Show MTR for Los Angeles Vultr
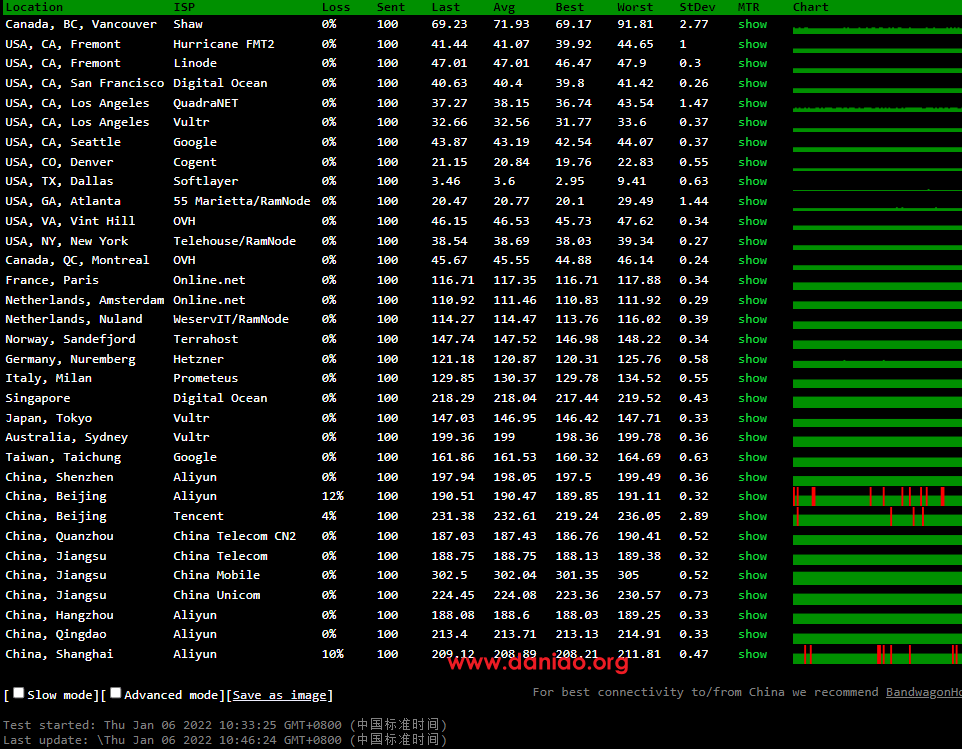The image size is (962, 749). (x=752, y=122)
